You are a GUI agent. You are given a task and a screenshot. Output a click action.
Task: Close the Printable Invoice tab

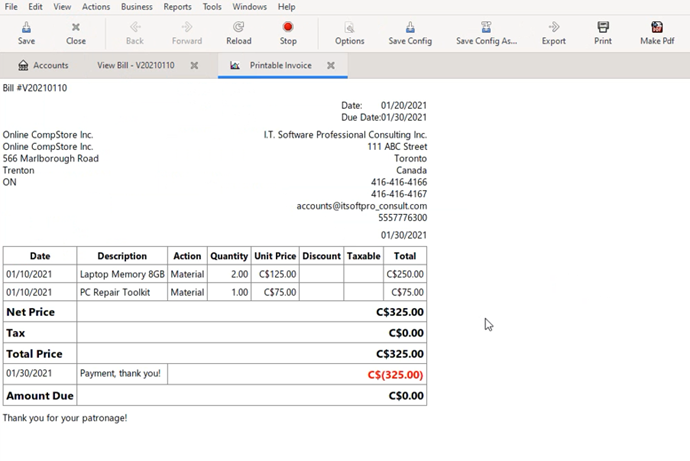point(330,65)
